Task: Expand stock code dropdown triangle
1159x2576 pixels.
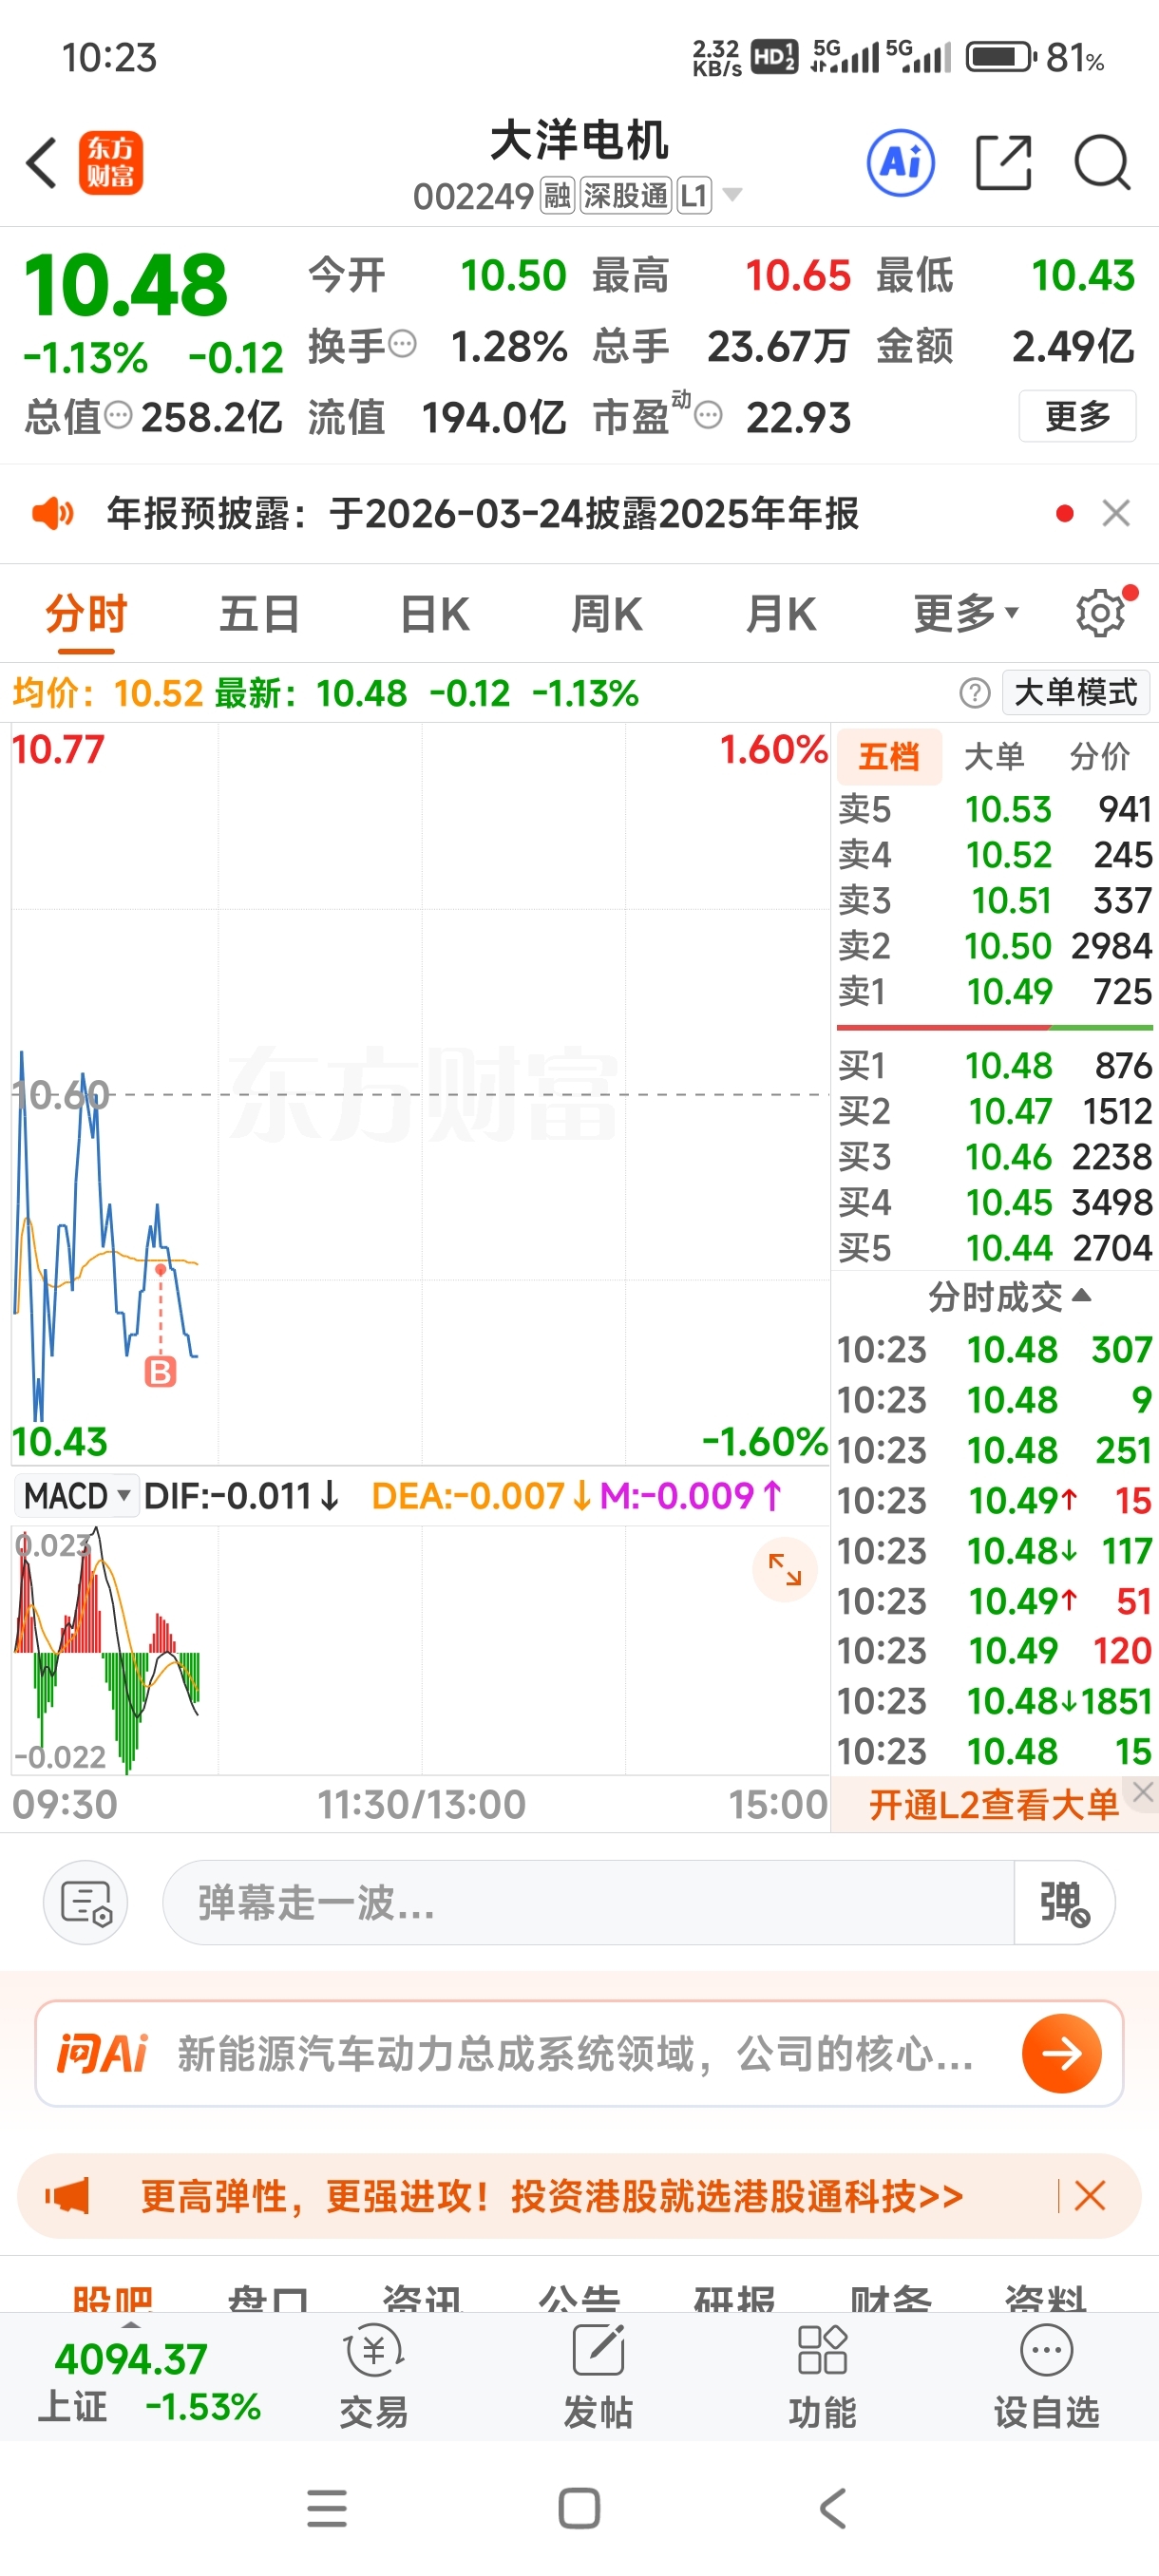Action: click(x=732, y=194)
